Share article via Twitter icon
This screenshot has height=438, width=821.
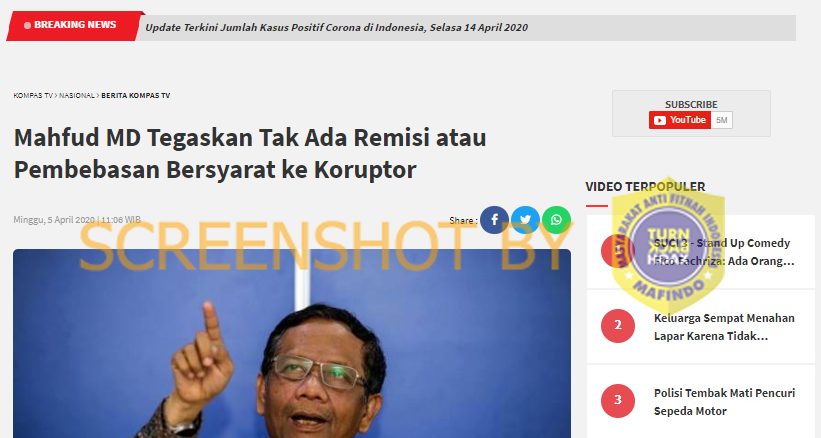[x=525, y=220]
